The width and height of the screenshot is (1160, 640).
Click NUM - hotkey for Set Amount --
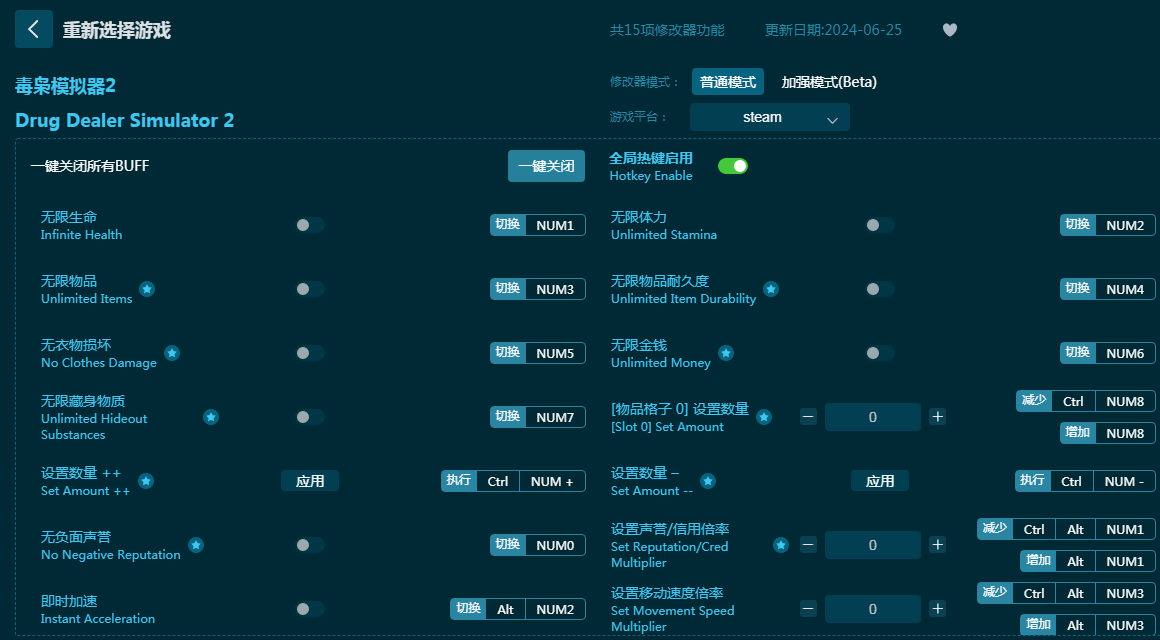pyautogui.click(x=1124, y=481)
